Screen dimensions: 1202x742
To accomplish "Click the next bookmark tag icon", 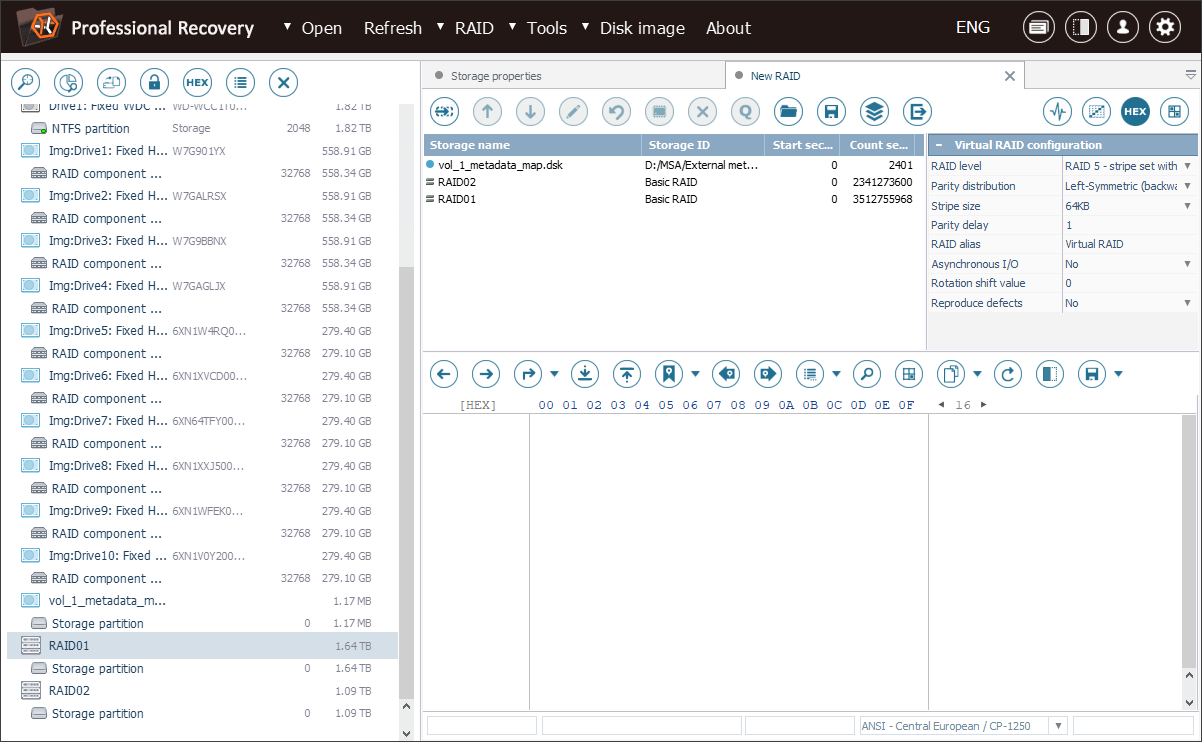I will 768,374.
